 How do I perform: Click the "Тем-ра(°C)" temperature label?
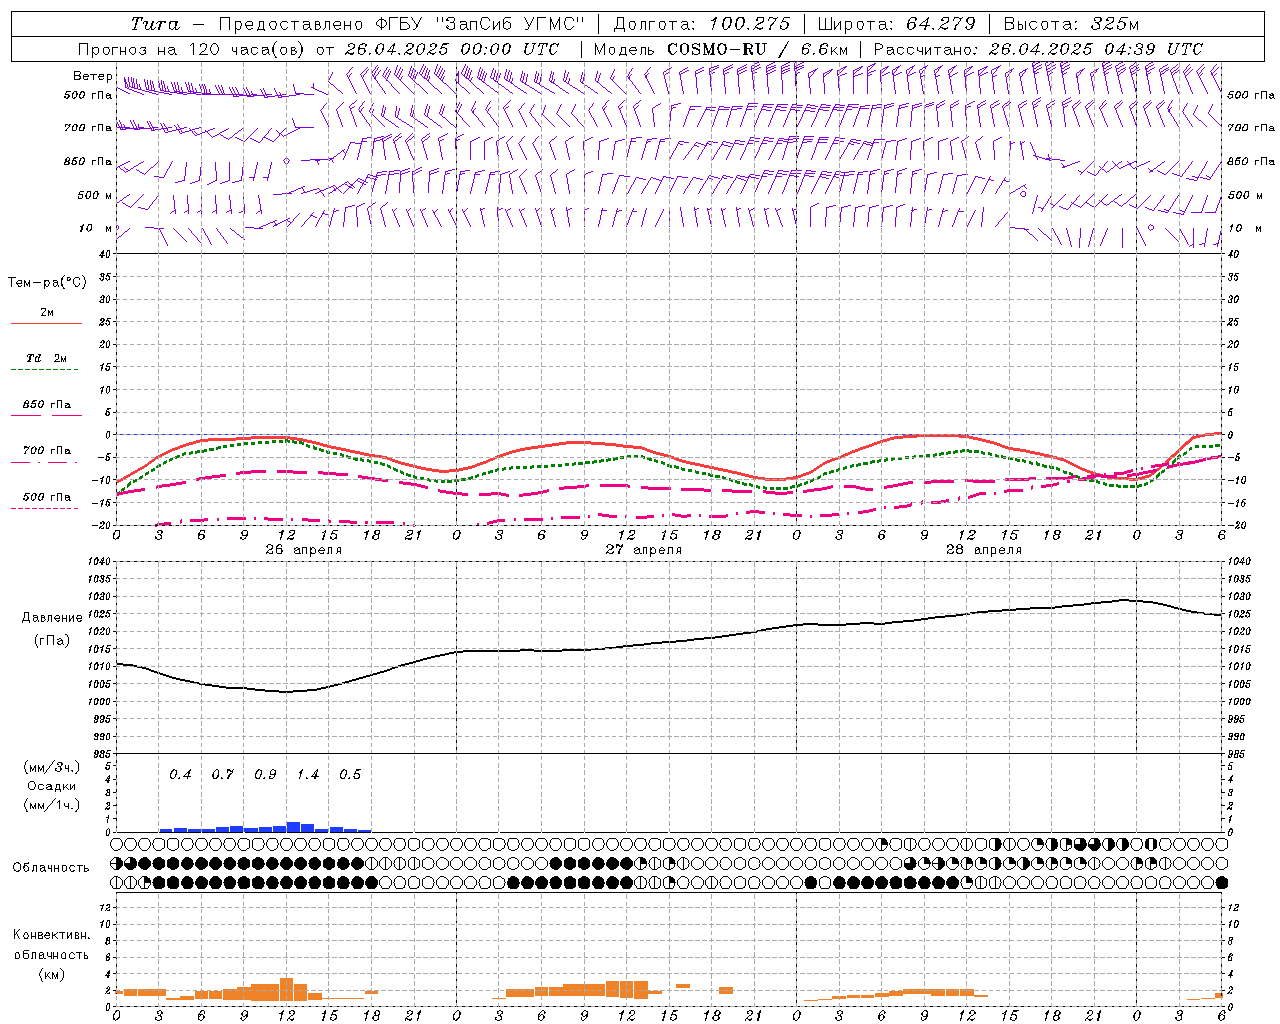click(x=47, y=283)
